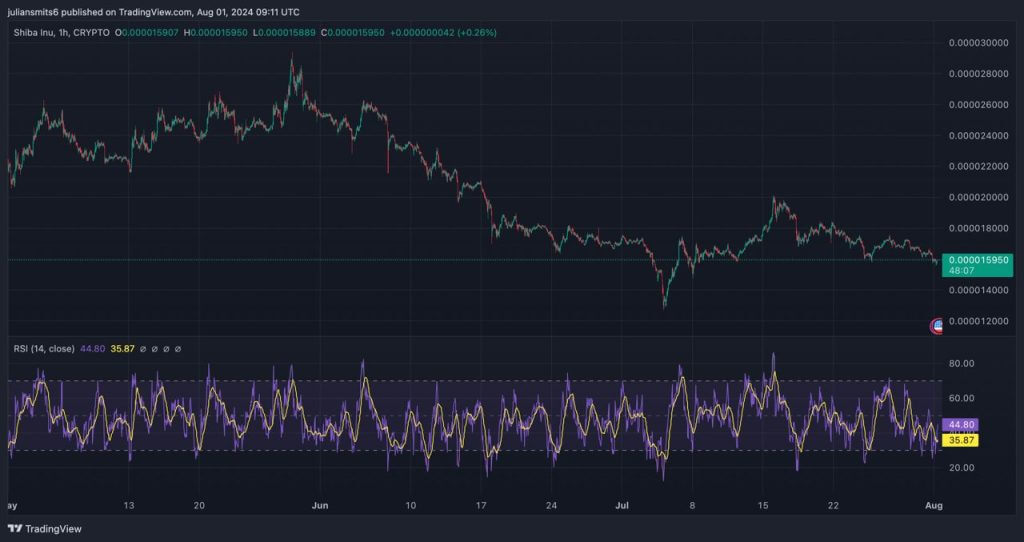Click the 10 date on time axis
This screenshot has width=1024, height=542.
[410, 505]
